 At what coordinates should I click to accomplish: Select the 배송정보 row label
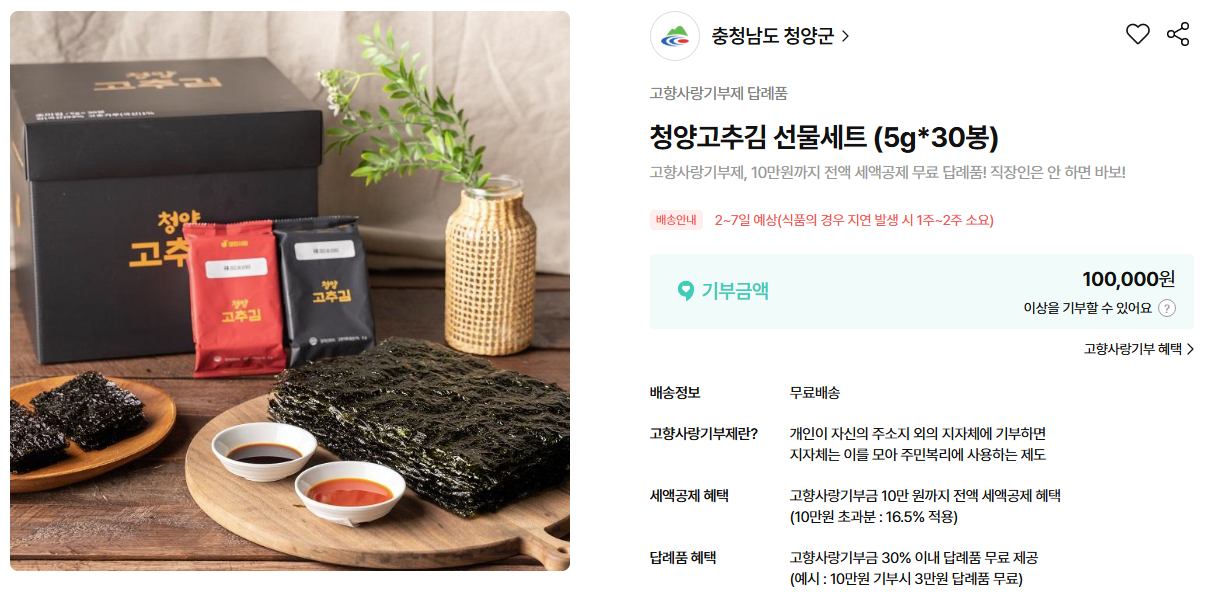coord(675,393)
